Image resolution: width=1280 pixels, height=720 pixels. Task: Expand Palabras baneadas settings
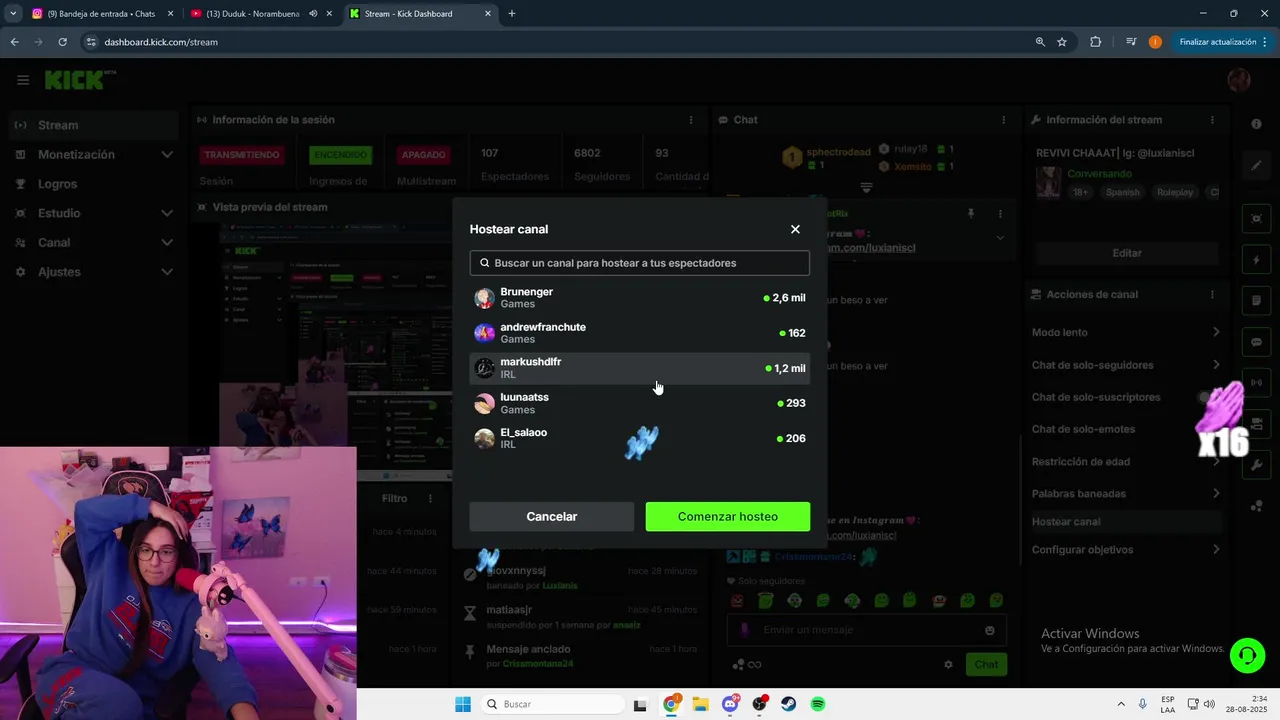click(x=1126, y=493)
